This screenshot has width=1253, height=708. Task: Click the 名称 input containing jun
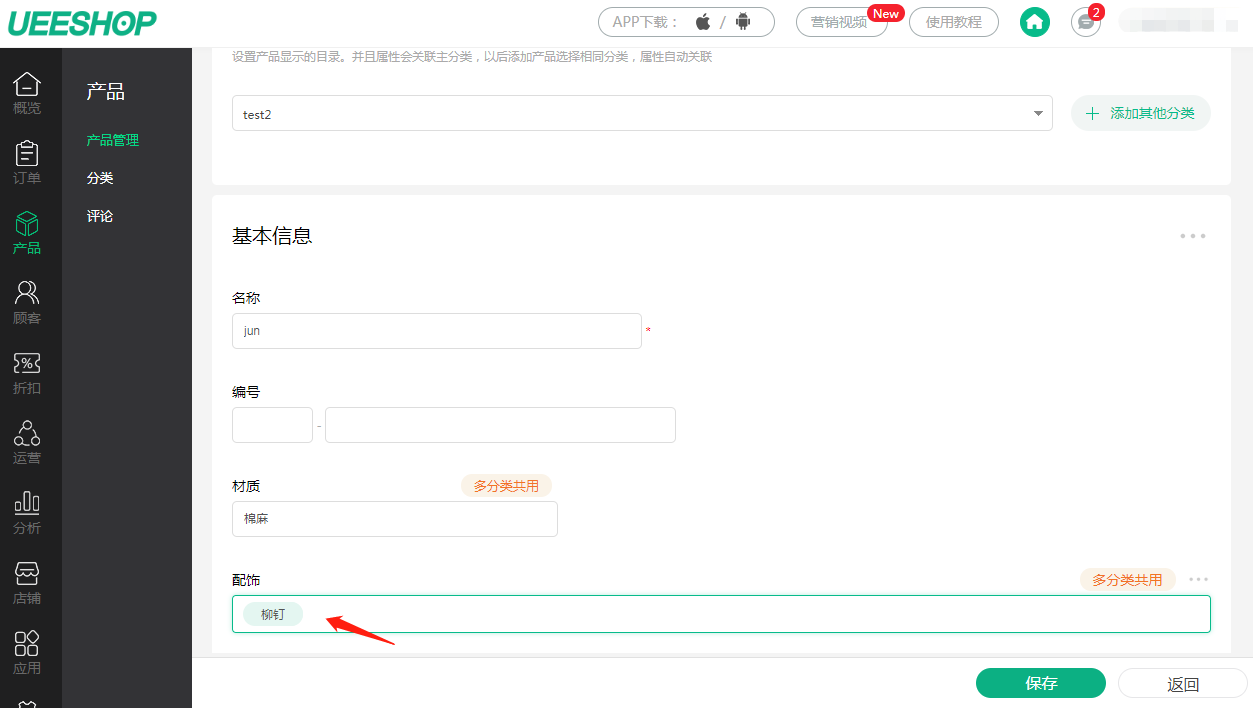437,331
